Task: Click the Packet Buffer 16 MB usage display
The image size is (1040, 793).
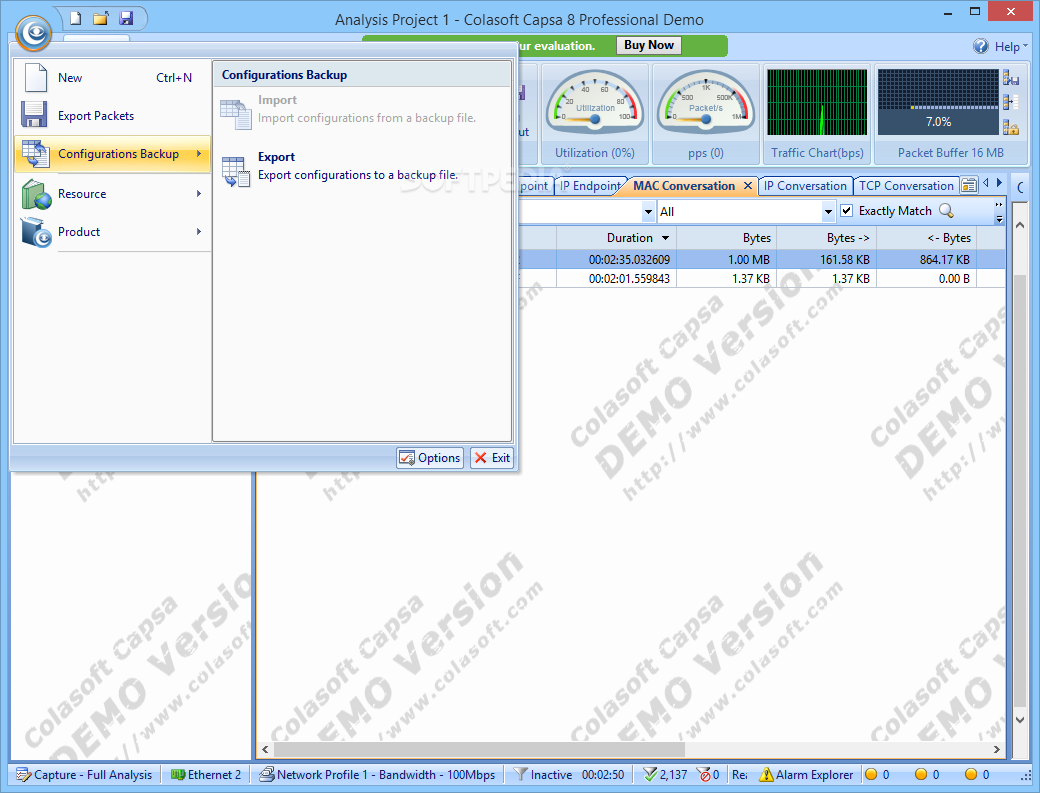Action: pyautogui.click(x=938, y=102)
